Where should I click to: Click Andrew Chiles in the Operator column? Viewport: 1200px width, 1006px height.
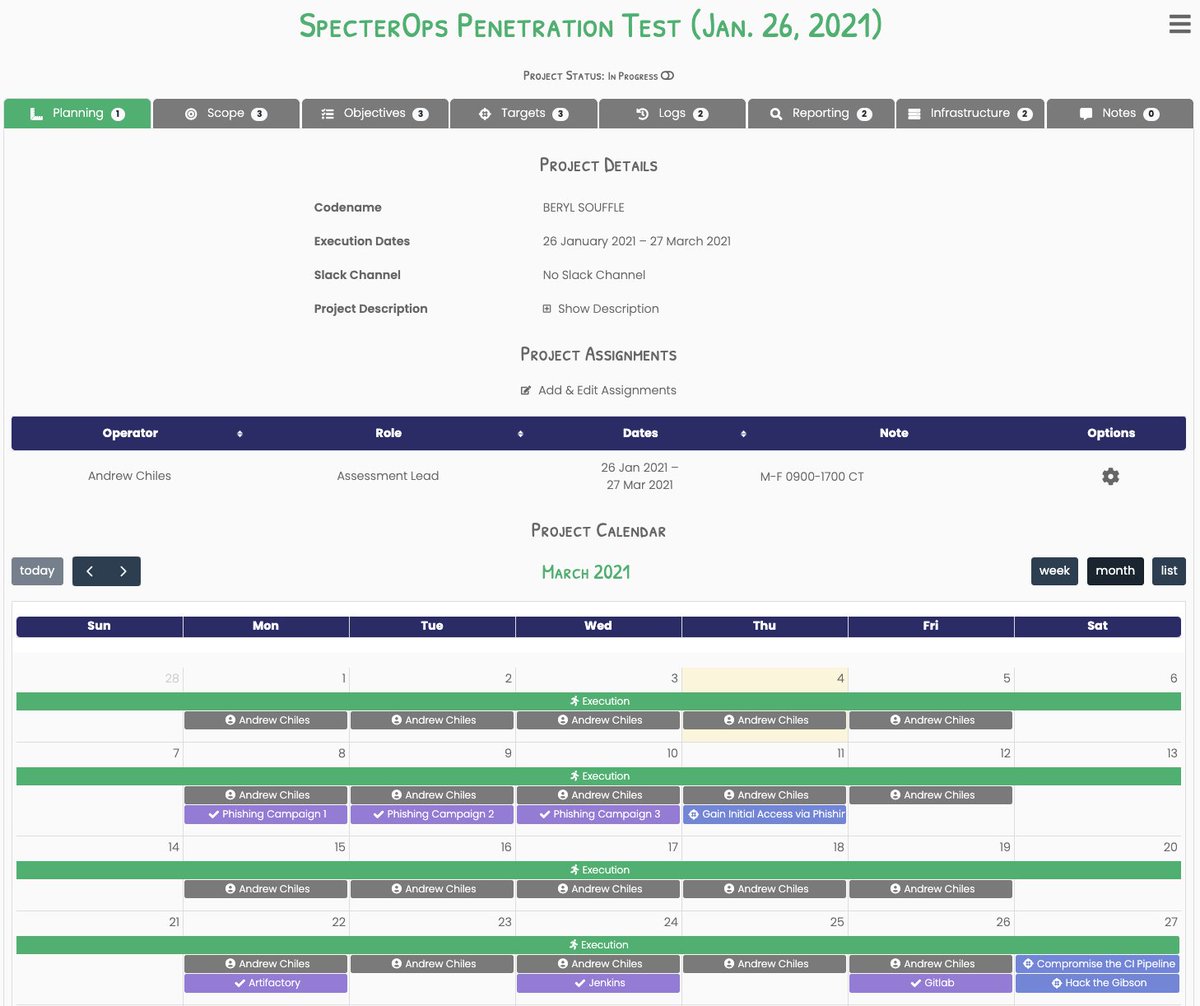pyautogui.click(x=130, y=476)
